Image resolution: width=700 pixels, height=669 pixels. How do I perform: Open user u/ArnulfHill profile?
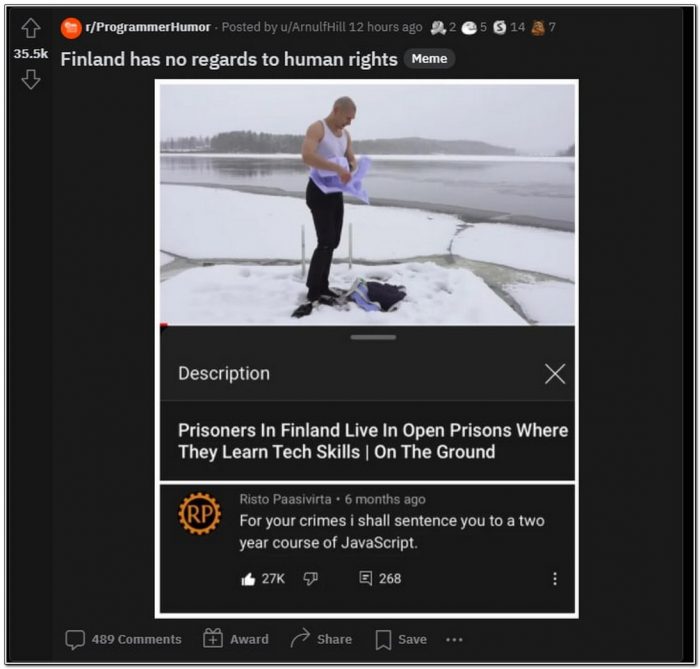tap(313, 27)
